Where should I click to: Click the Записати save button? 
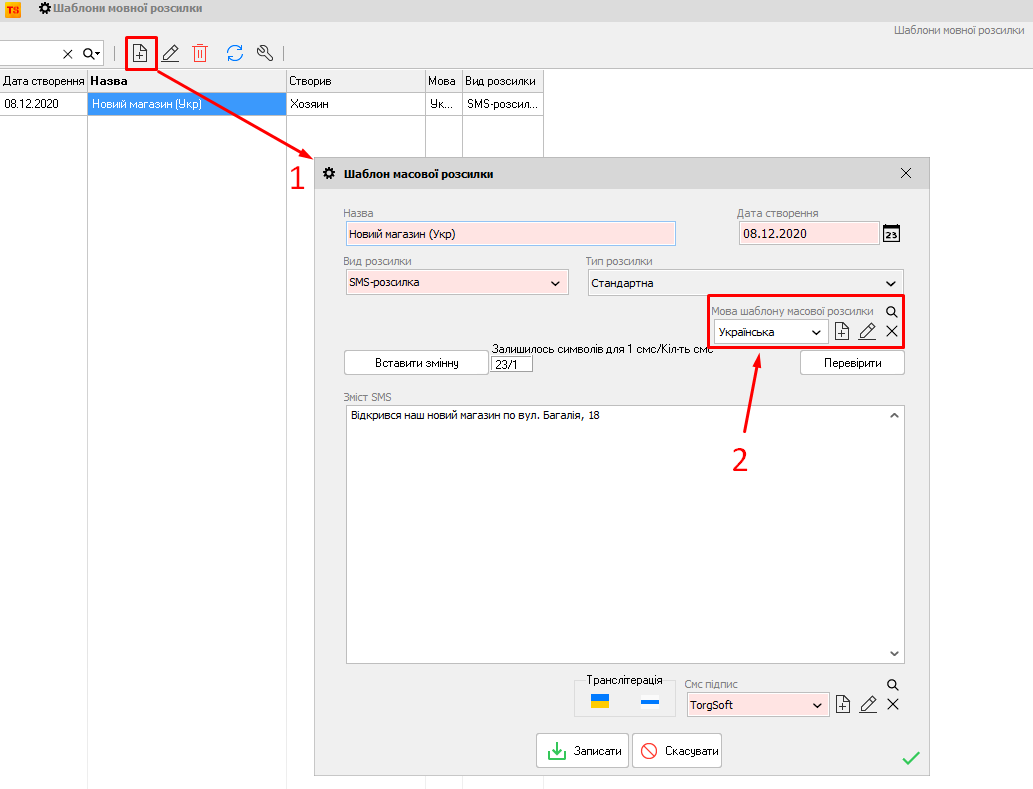click(584, 751)
